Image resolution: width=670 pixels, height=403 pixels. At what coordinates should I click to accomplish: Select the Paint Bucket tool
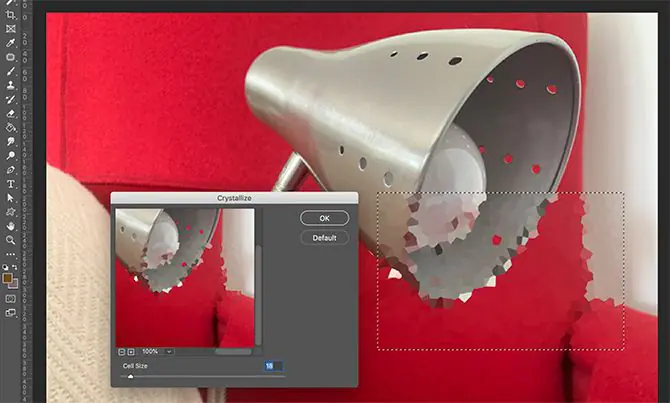coord(11,128)
